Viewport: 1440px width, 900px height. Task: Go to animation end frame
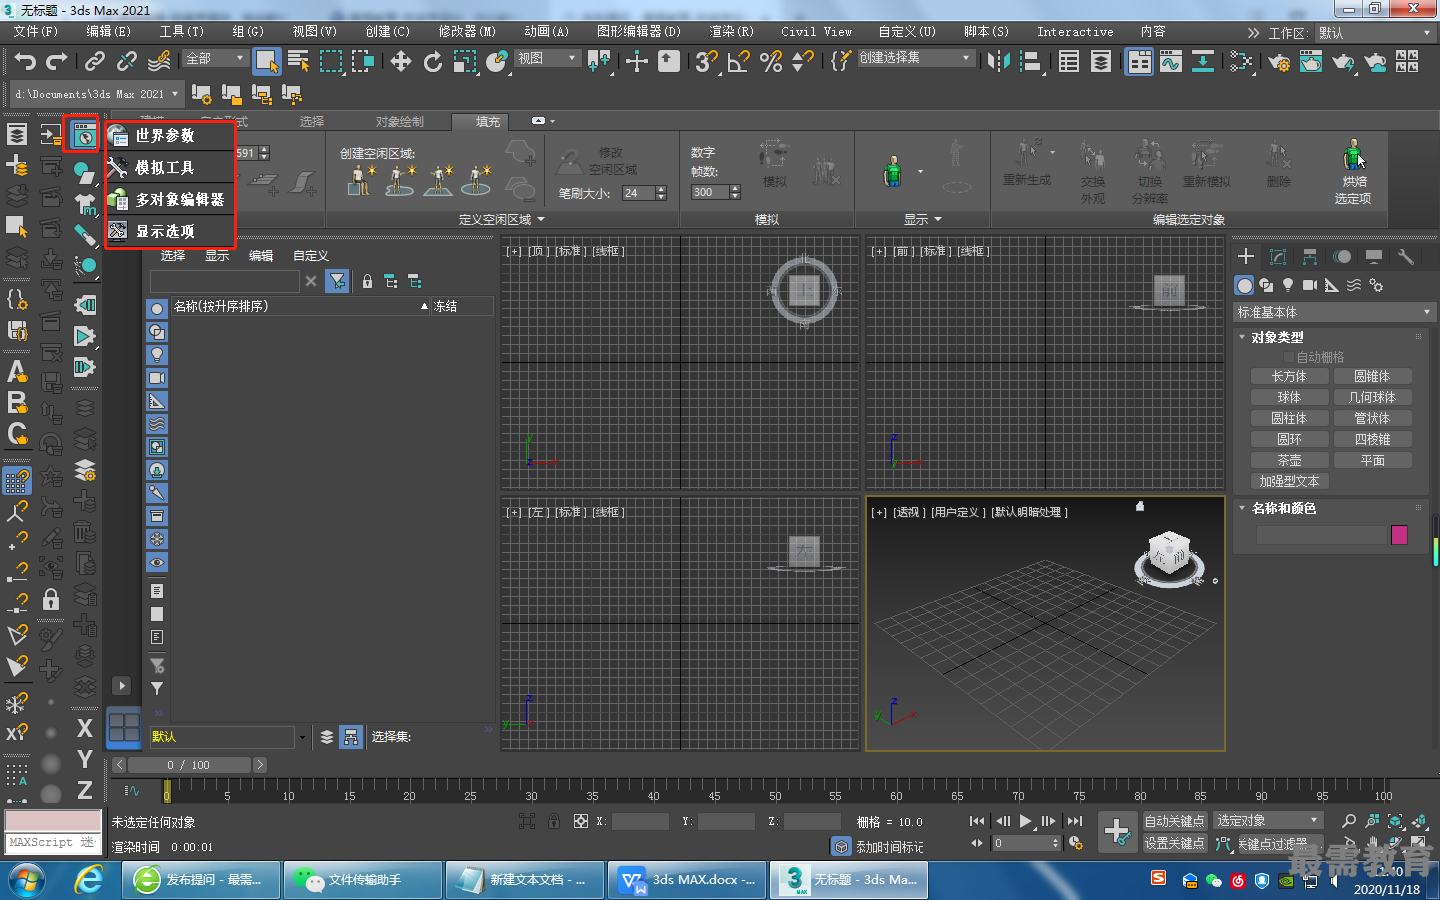coord(1075,821)
